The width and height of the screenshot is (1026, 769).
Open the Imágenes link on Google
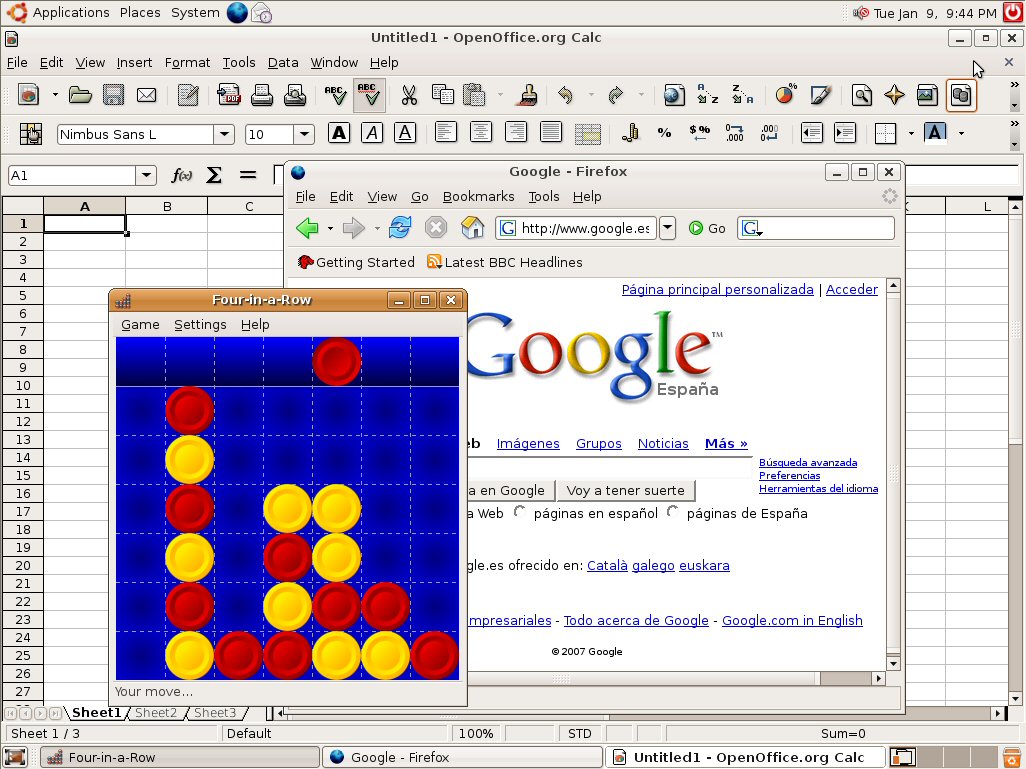[528, 444]
